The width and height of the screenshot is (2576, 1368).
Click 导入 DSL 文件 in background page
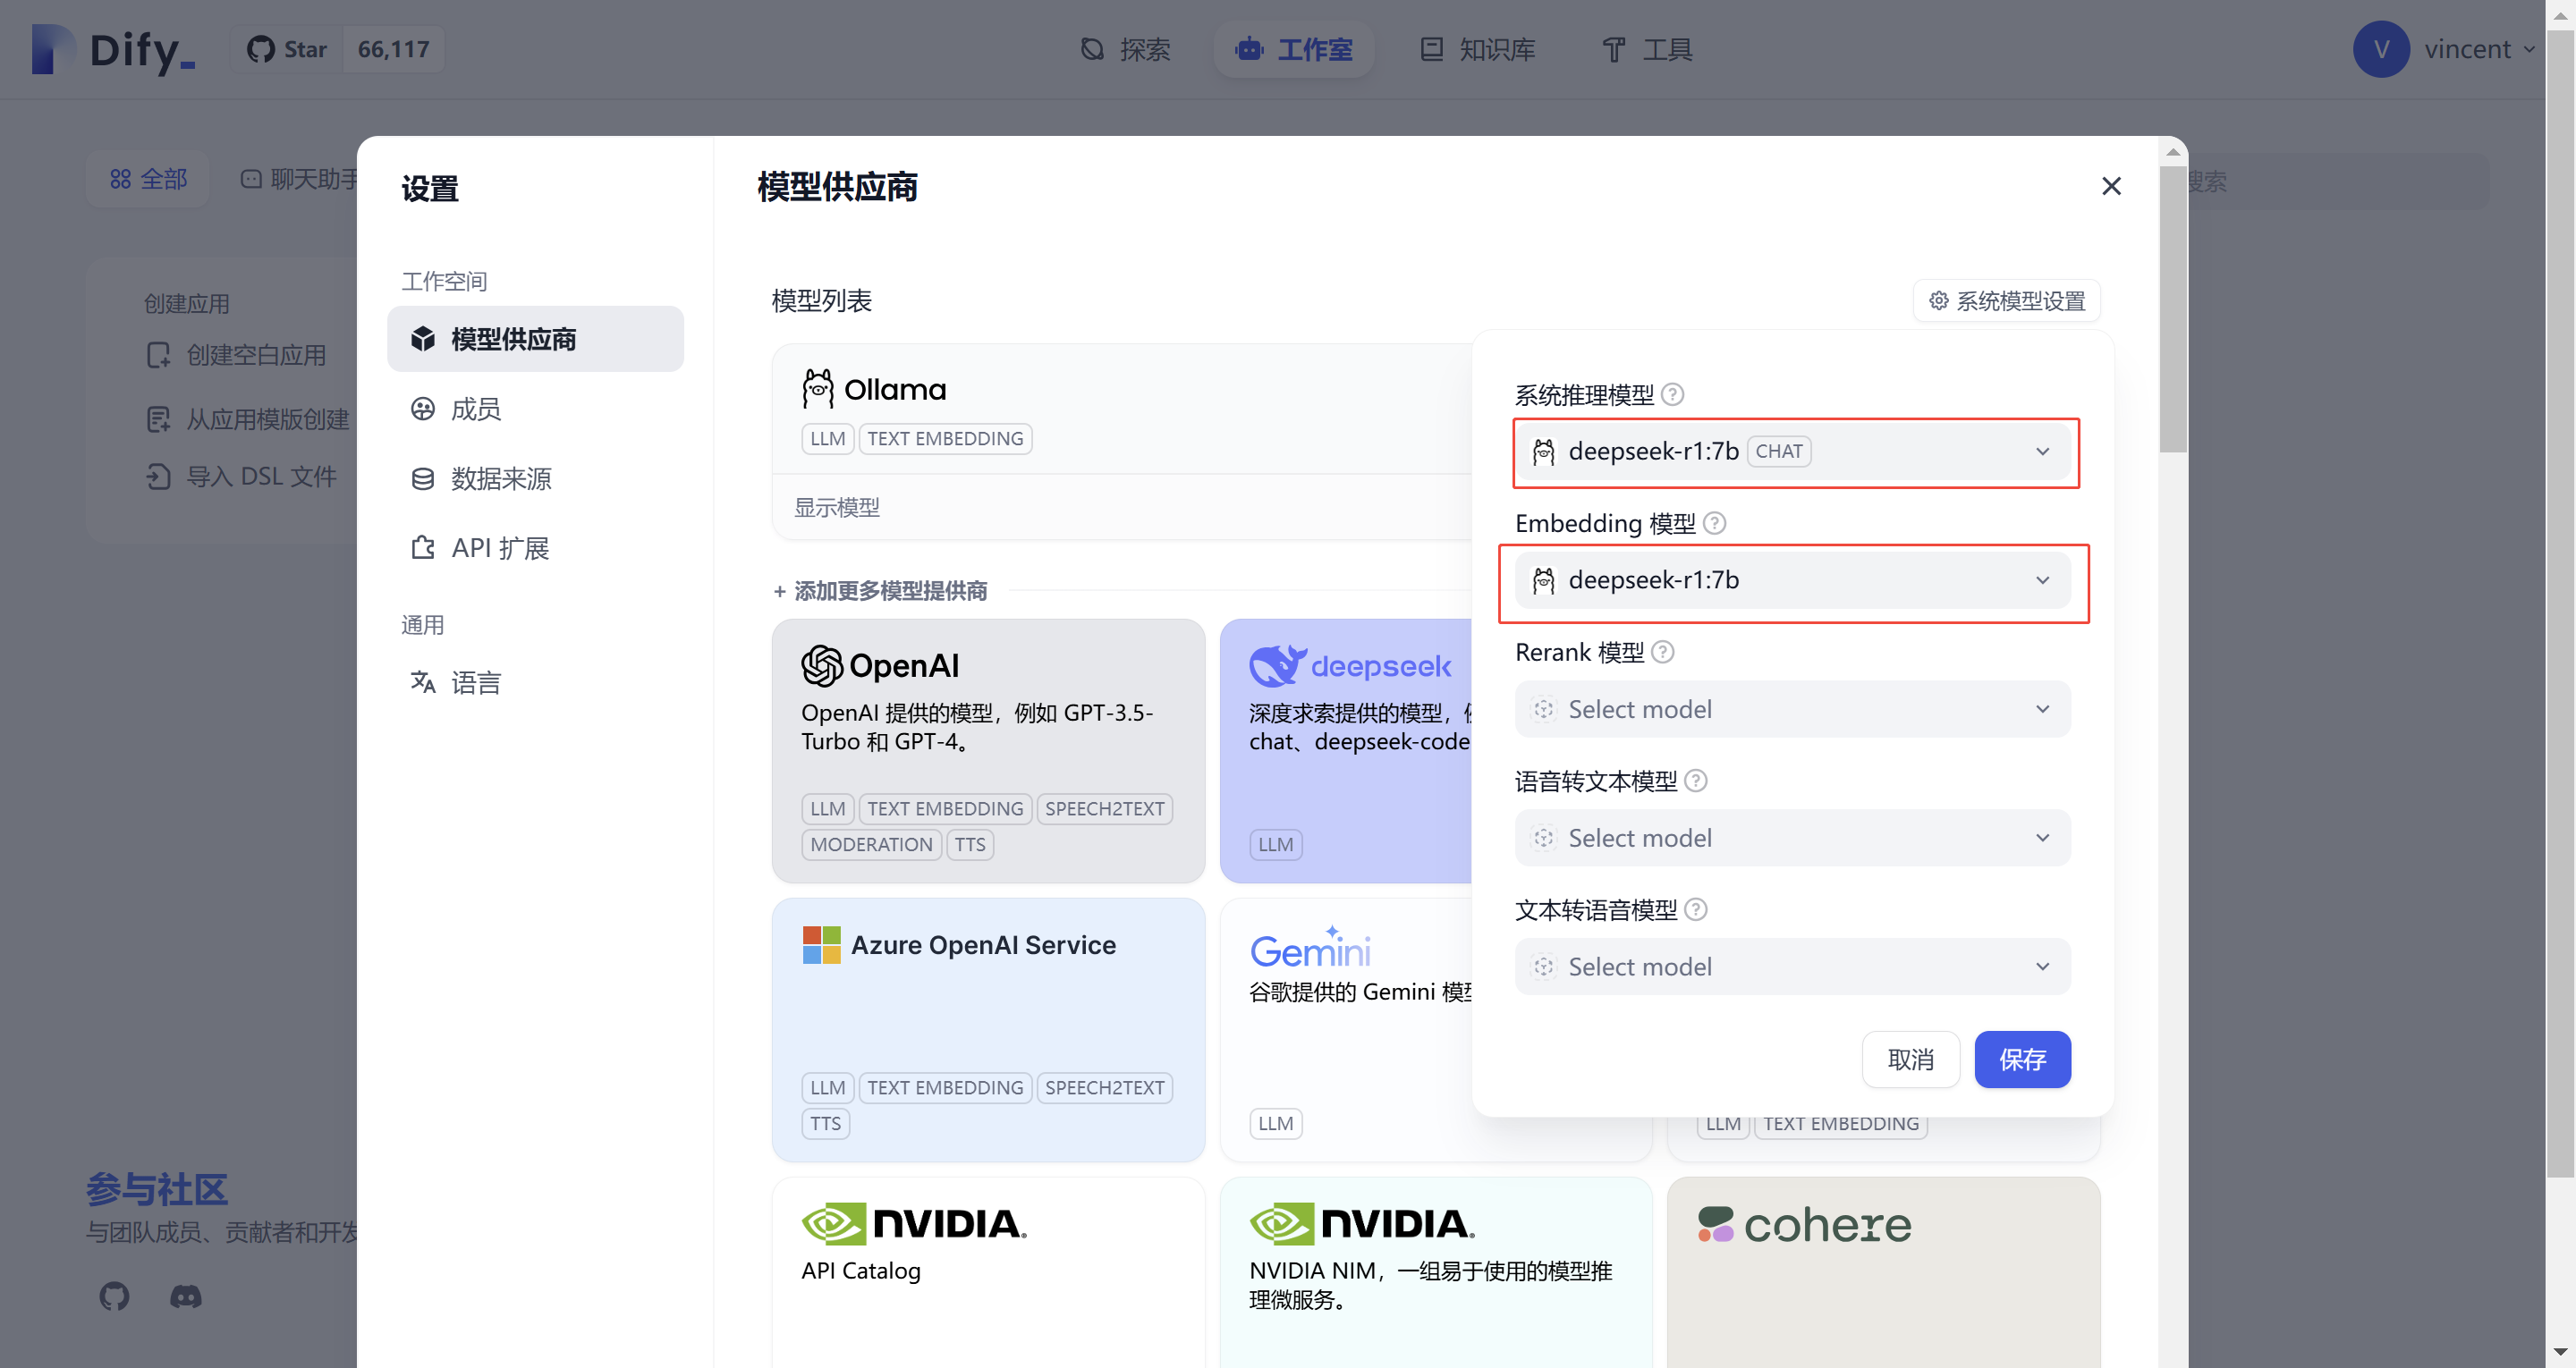click(241, 477)
